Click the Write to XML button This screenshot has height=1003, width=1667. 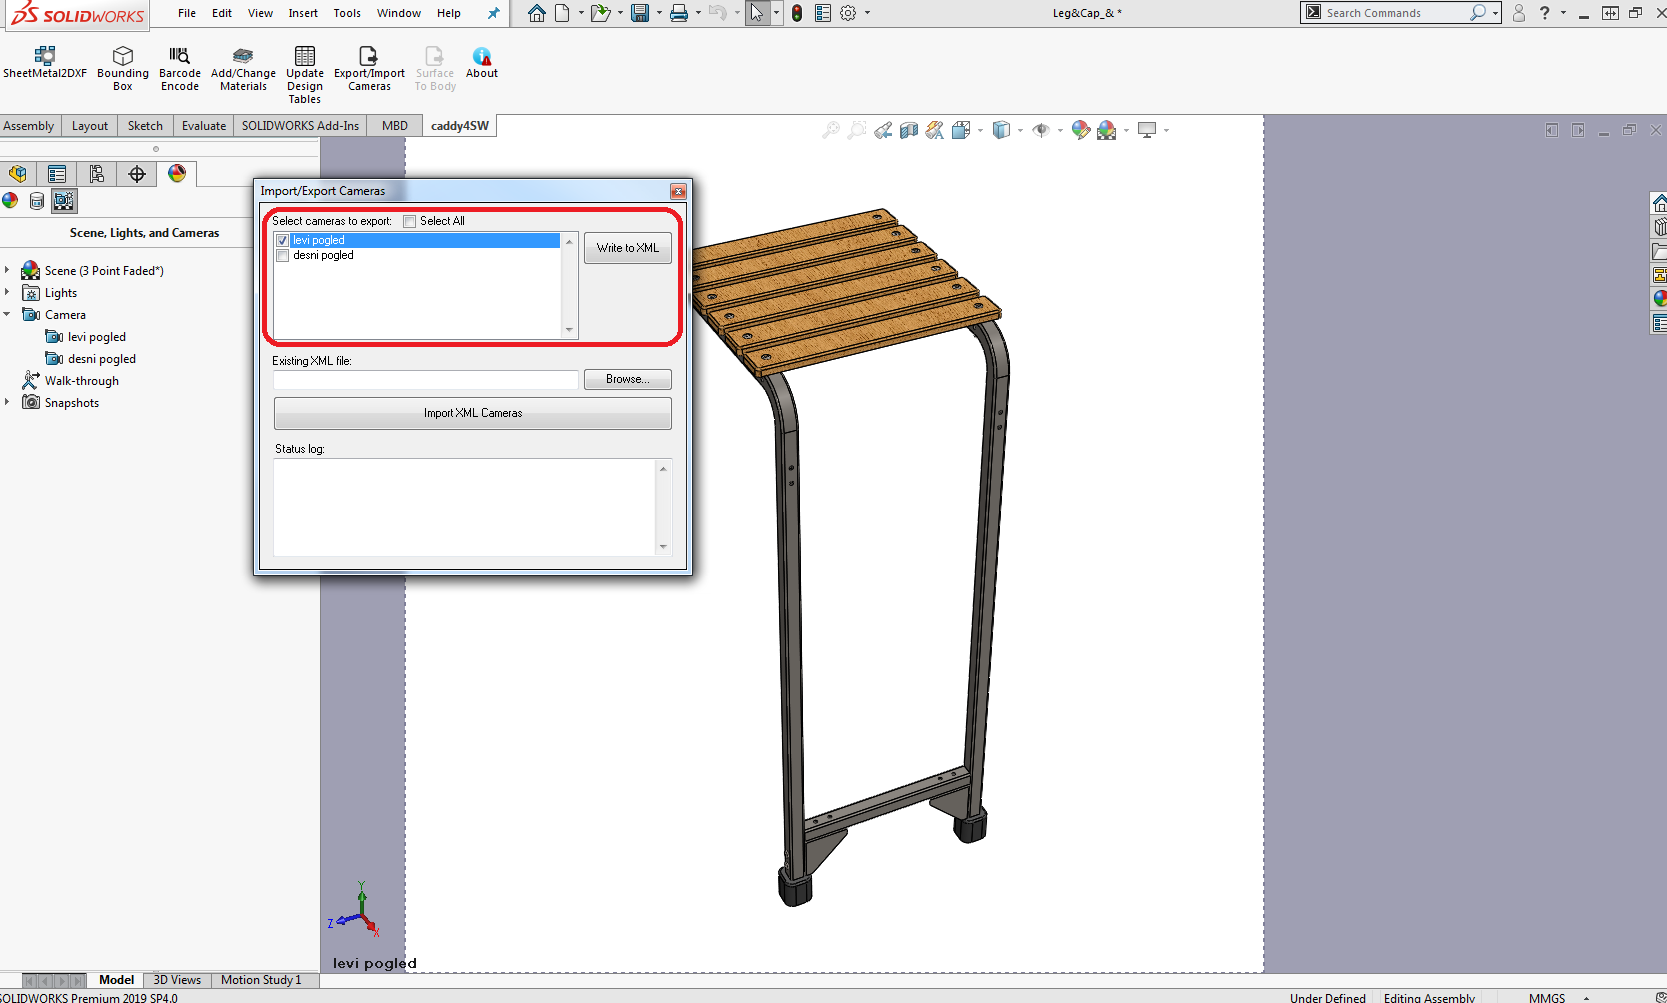(x=628, y=248)
